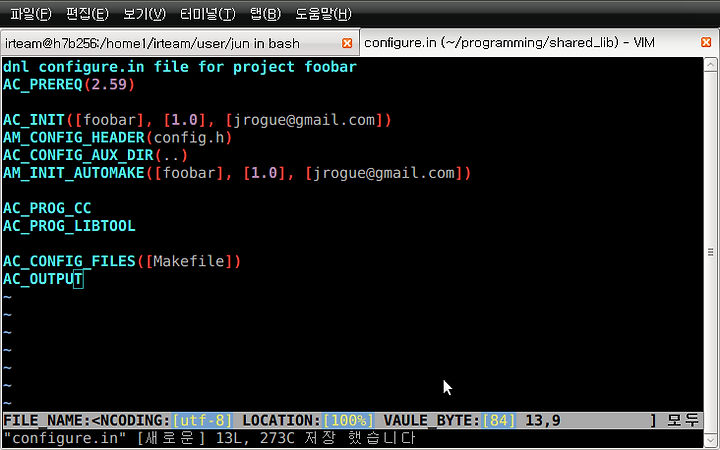Open the 탭(B) menu
Screen dimensions: 720x450
tap(265, 14)
